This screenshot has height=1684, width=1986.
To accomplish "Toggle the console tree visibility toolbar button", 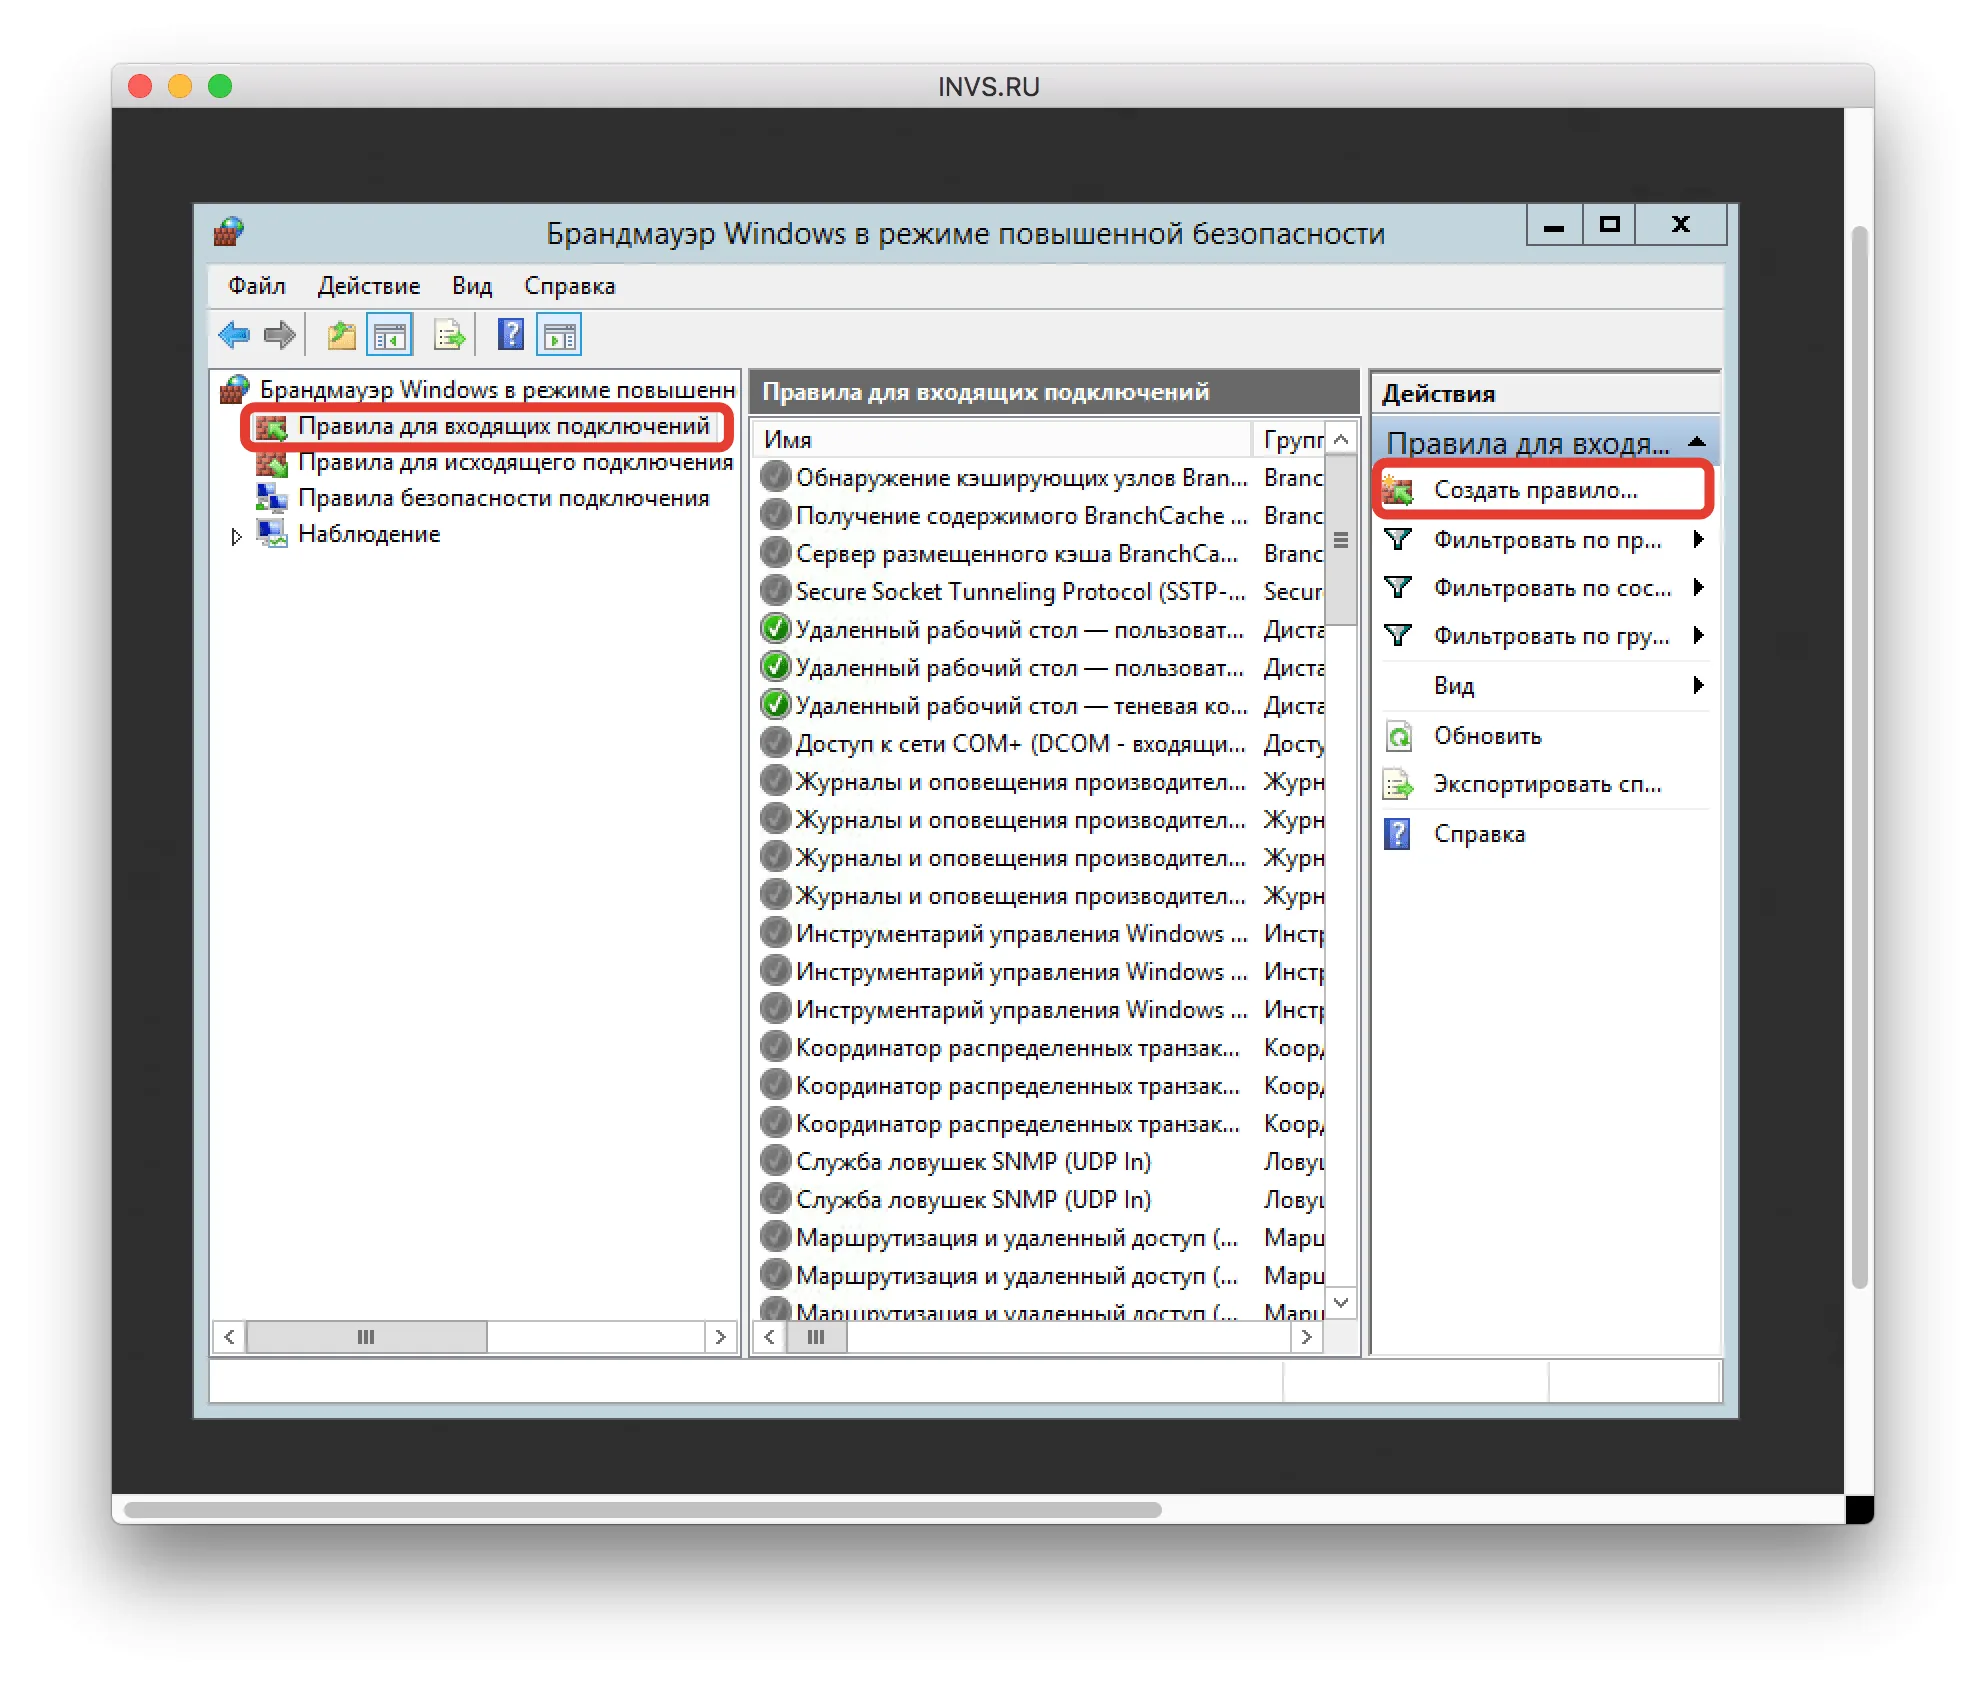I will pos(390,334).
